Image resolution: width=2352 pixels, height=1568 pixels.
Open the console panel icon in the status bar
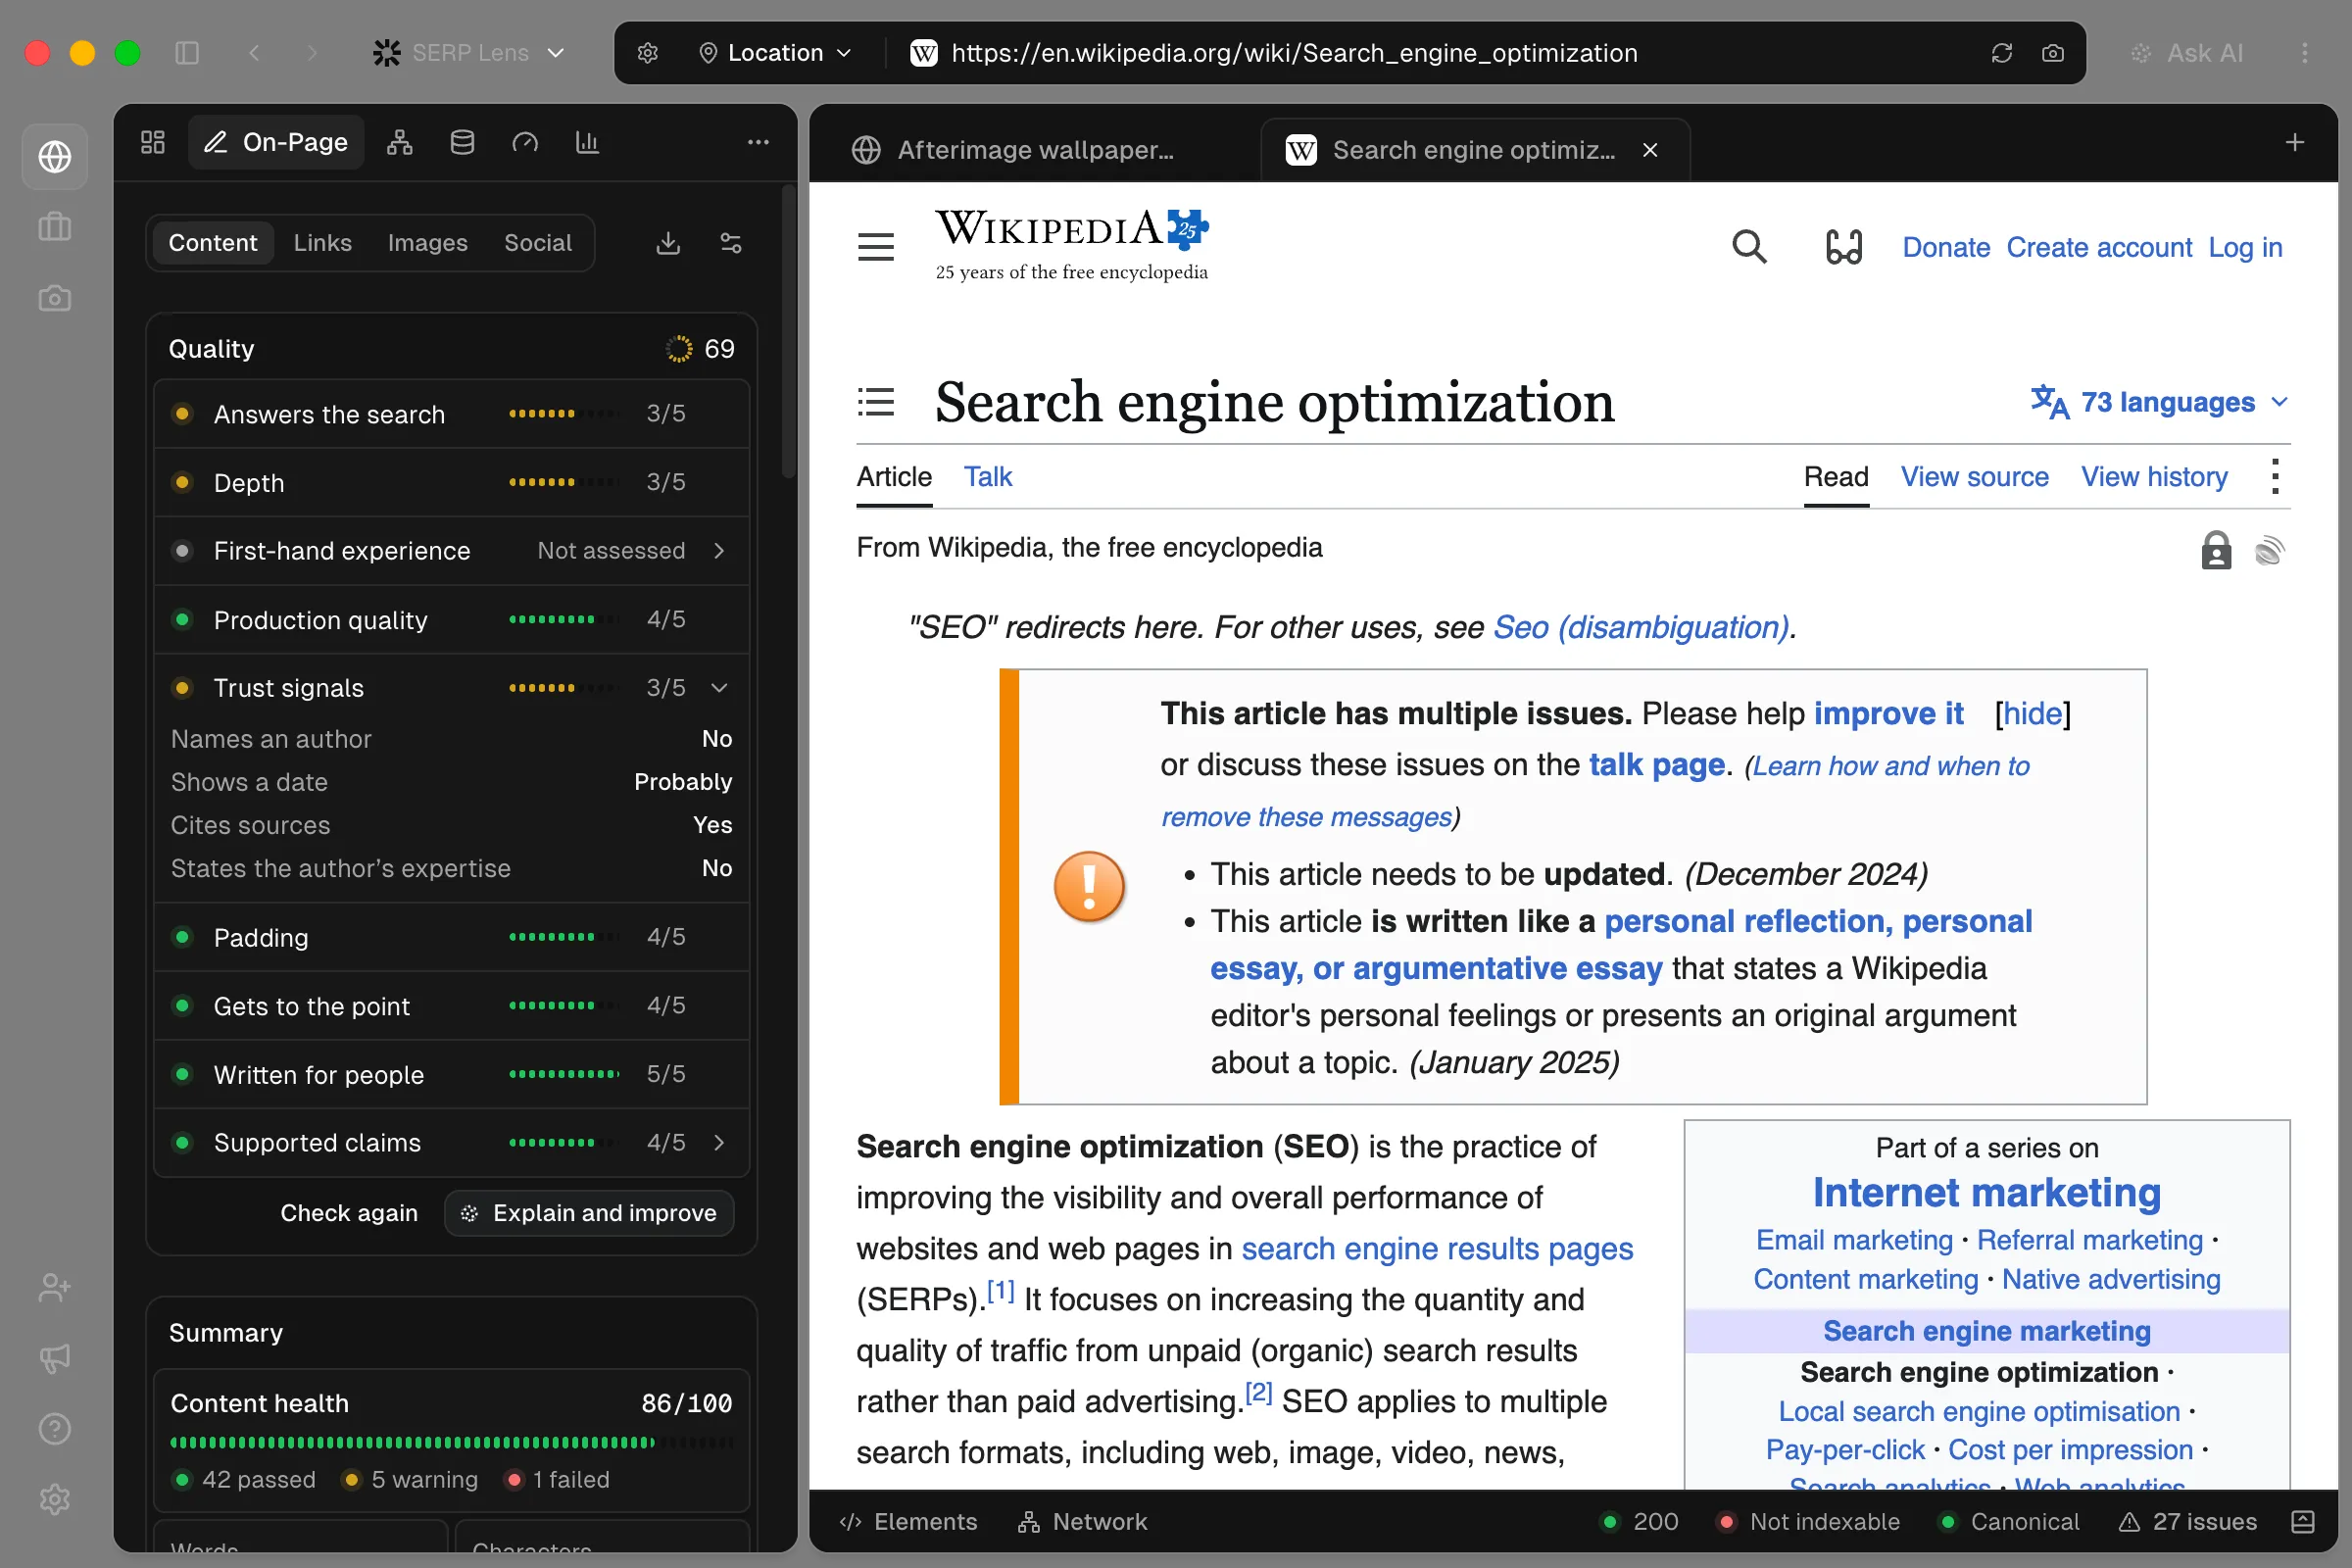click(2302, 1521)
